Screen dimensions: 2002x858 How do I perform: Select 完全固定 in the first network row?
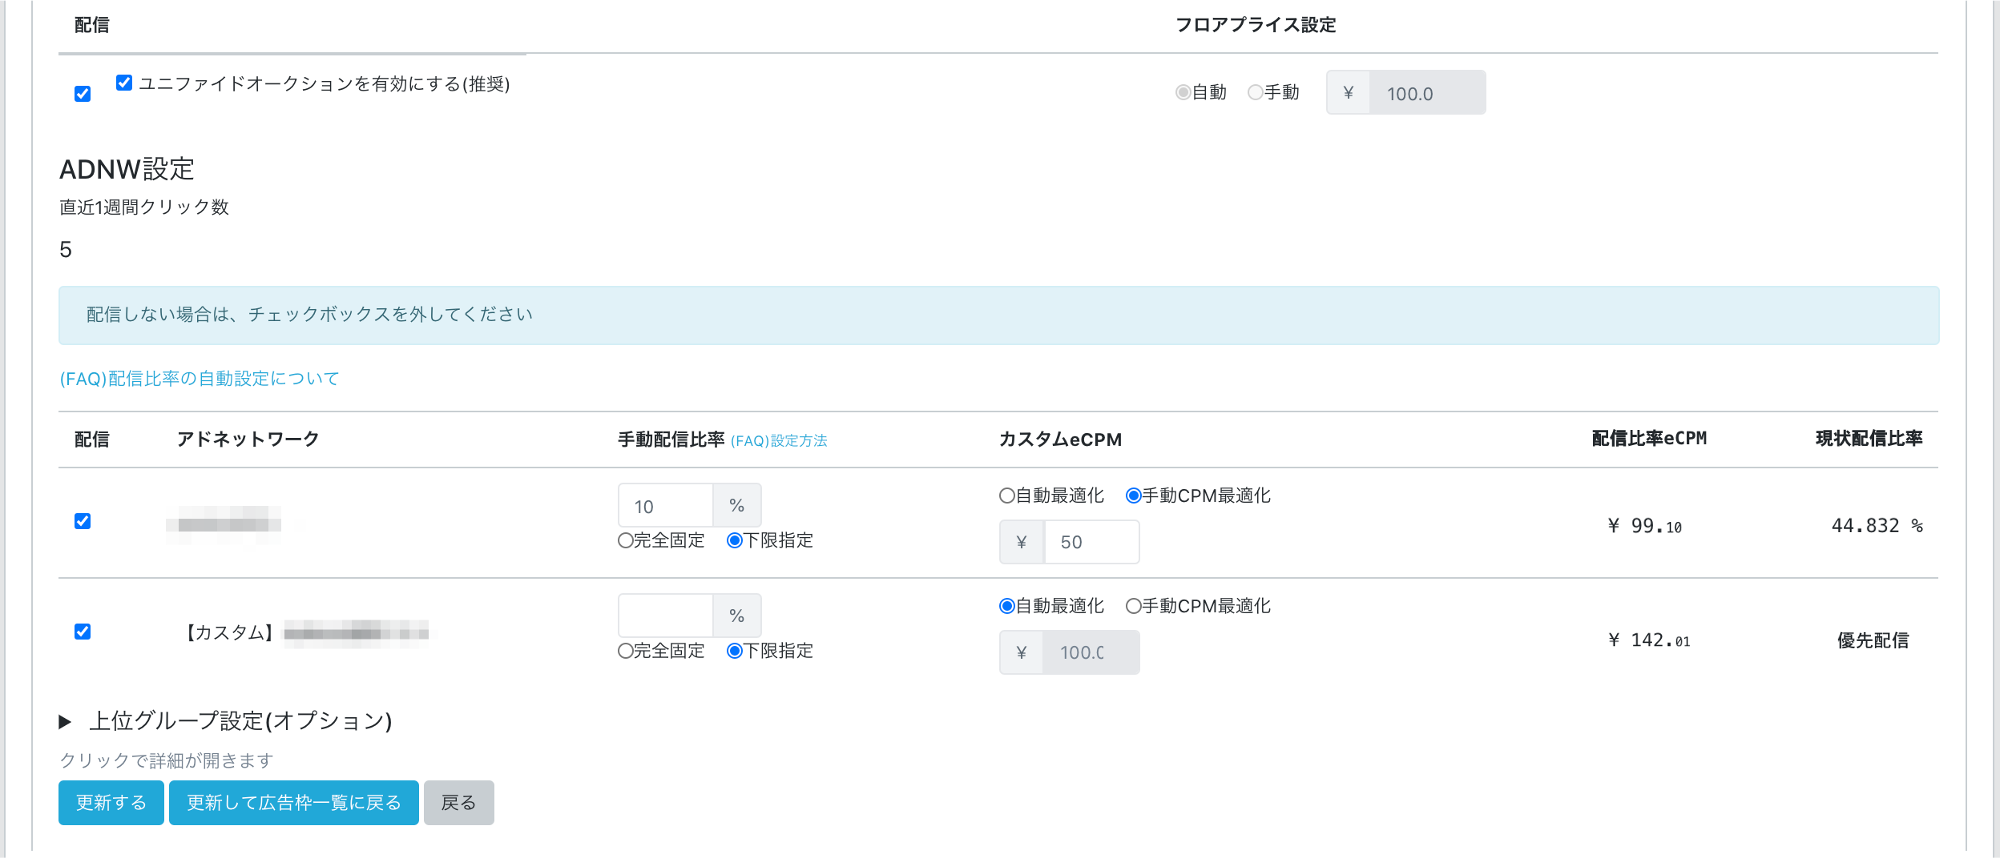[626, 541]
